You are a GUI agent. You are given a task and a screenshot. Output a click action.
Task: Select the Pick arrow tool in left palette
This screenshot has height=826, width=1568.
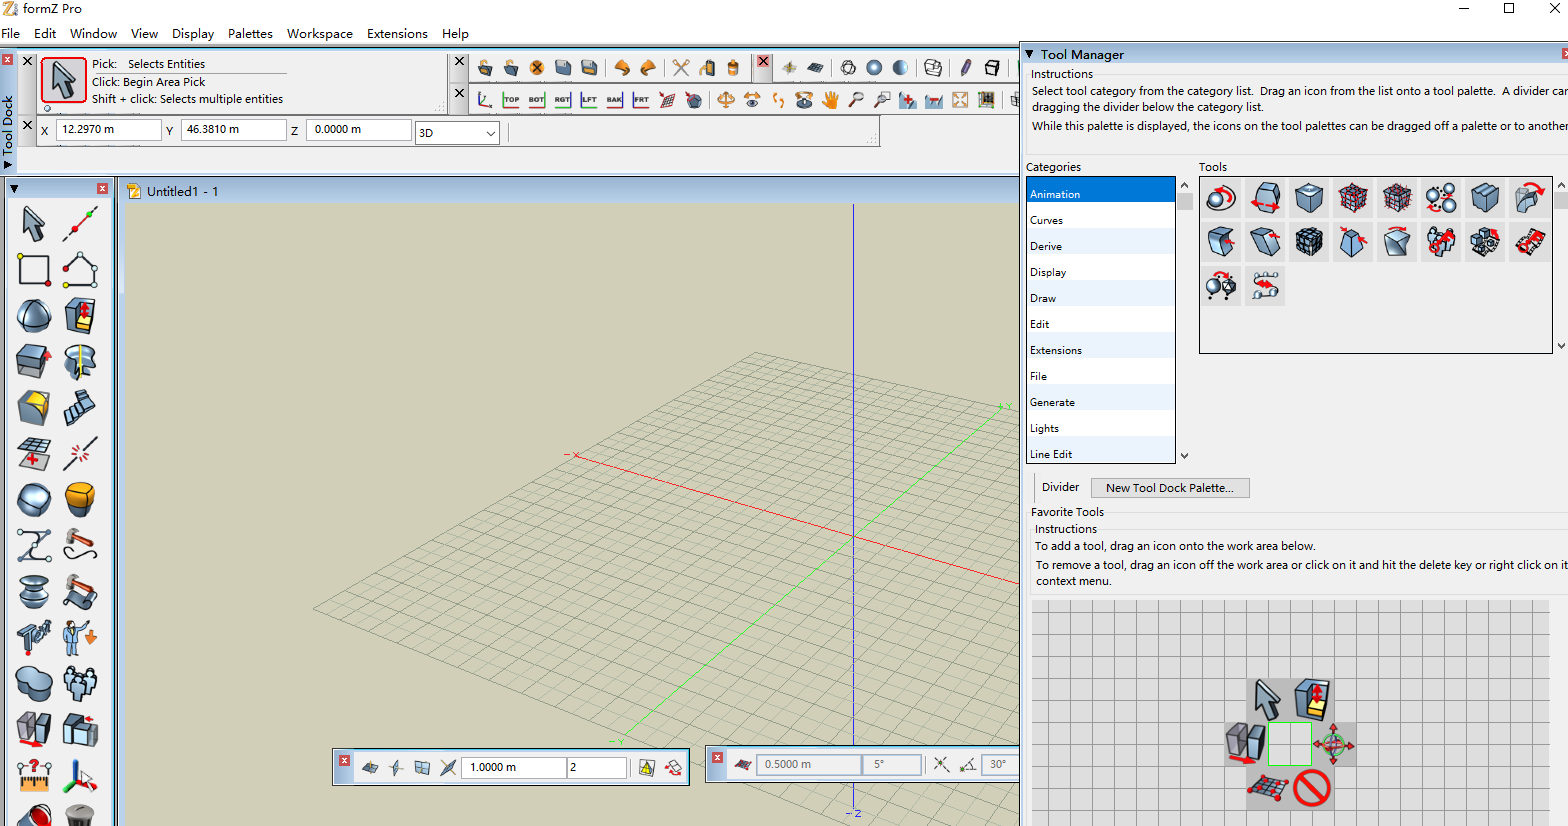33,223
